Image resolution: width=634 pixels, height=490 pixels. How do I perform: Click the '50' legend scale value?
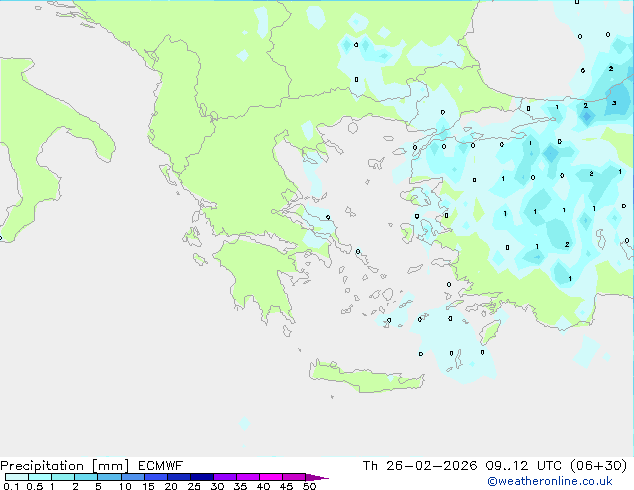(309, 486)
